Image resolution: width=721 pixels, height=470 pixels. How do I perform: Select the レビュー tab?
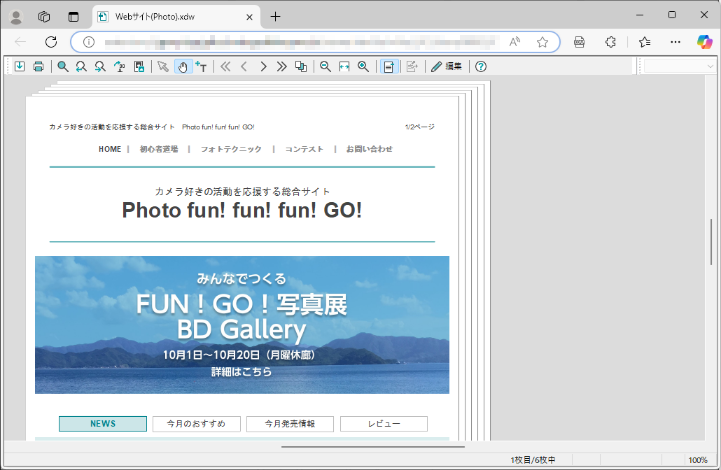(384, 424)
